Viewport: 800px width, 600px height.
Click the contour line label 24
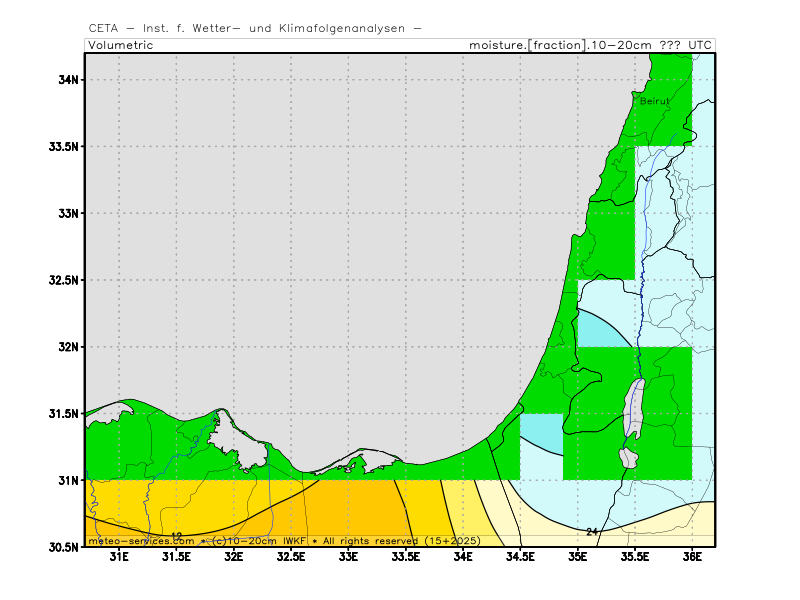click(592, 531)
